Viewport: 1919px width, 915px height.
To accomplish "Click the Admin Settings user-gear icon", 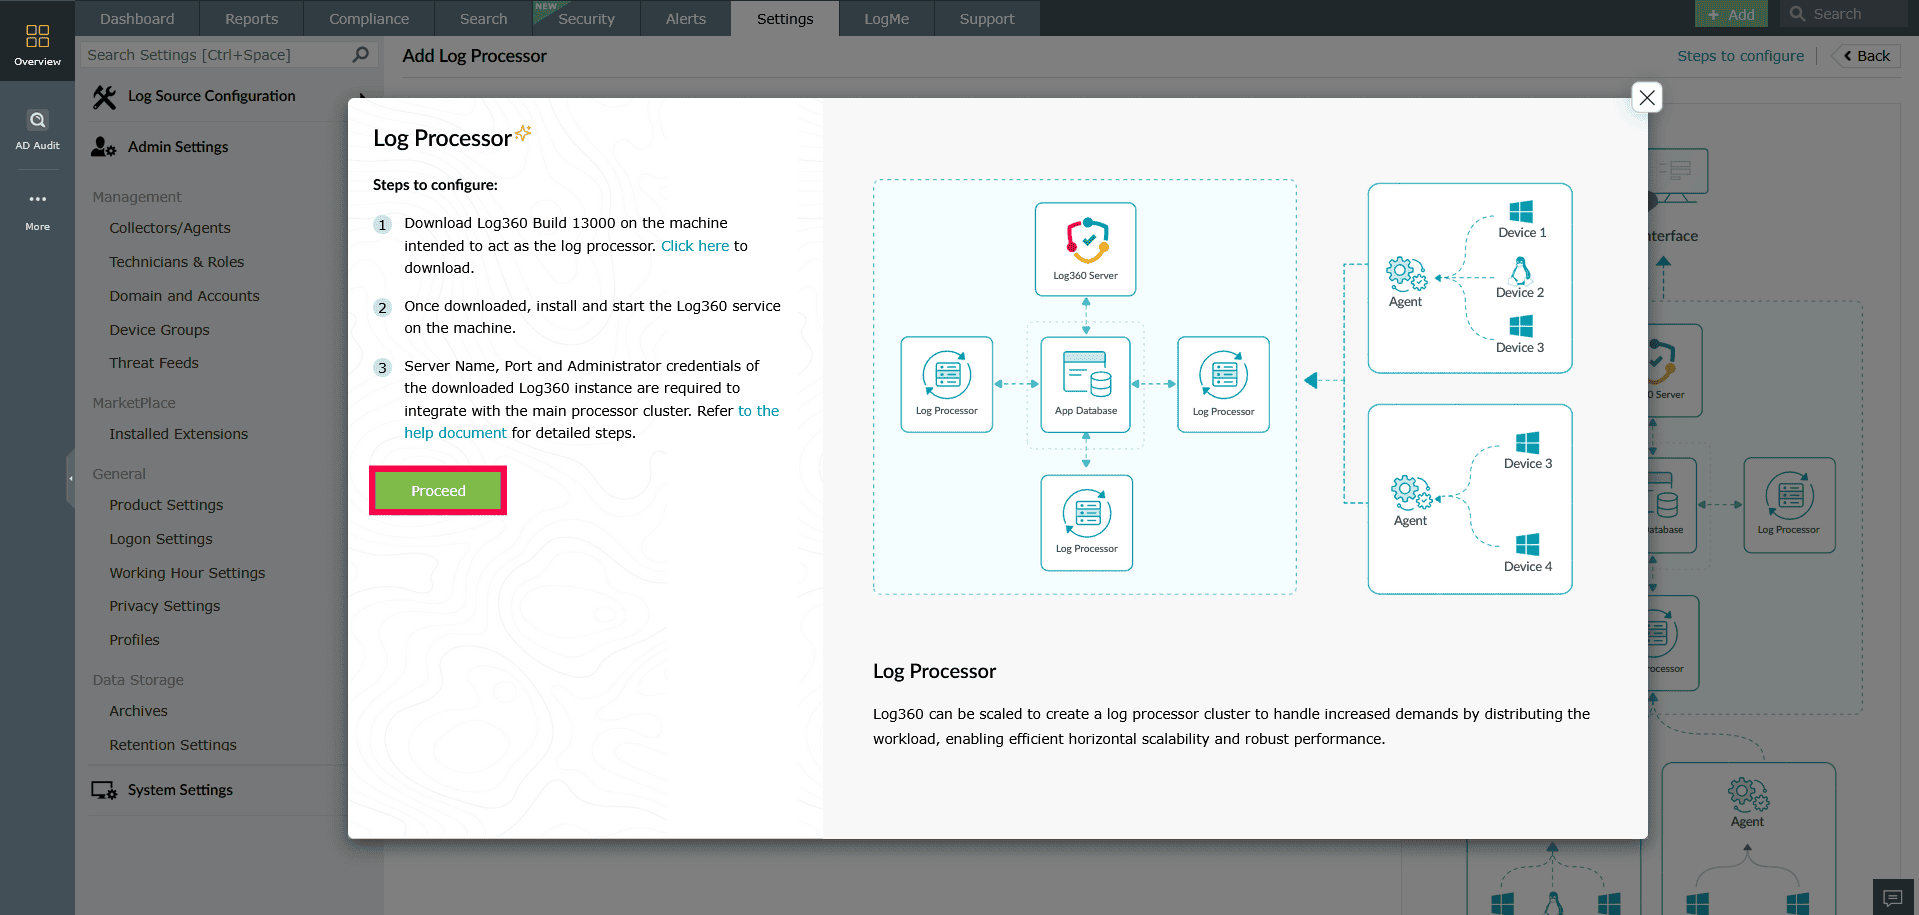I will (104, 147).
